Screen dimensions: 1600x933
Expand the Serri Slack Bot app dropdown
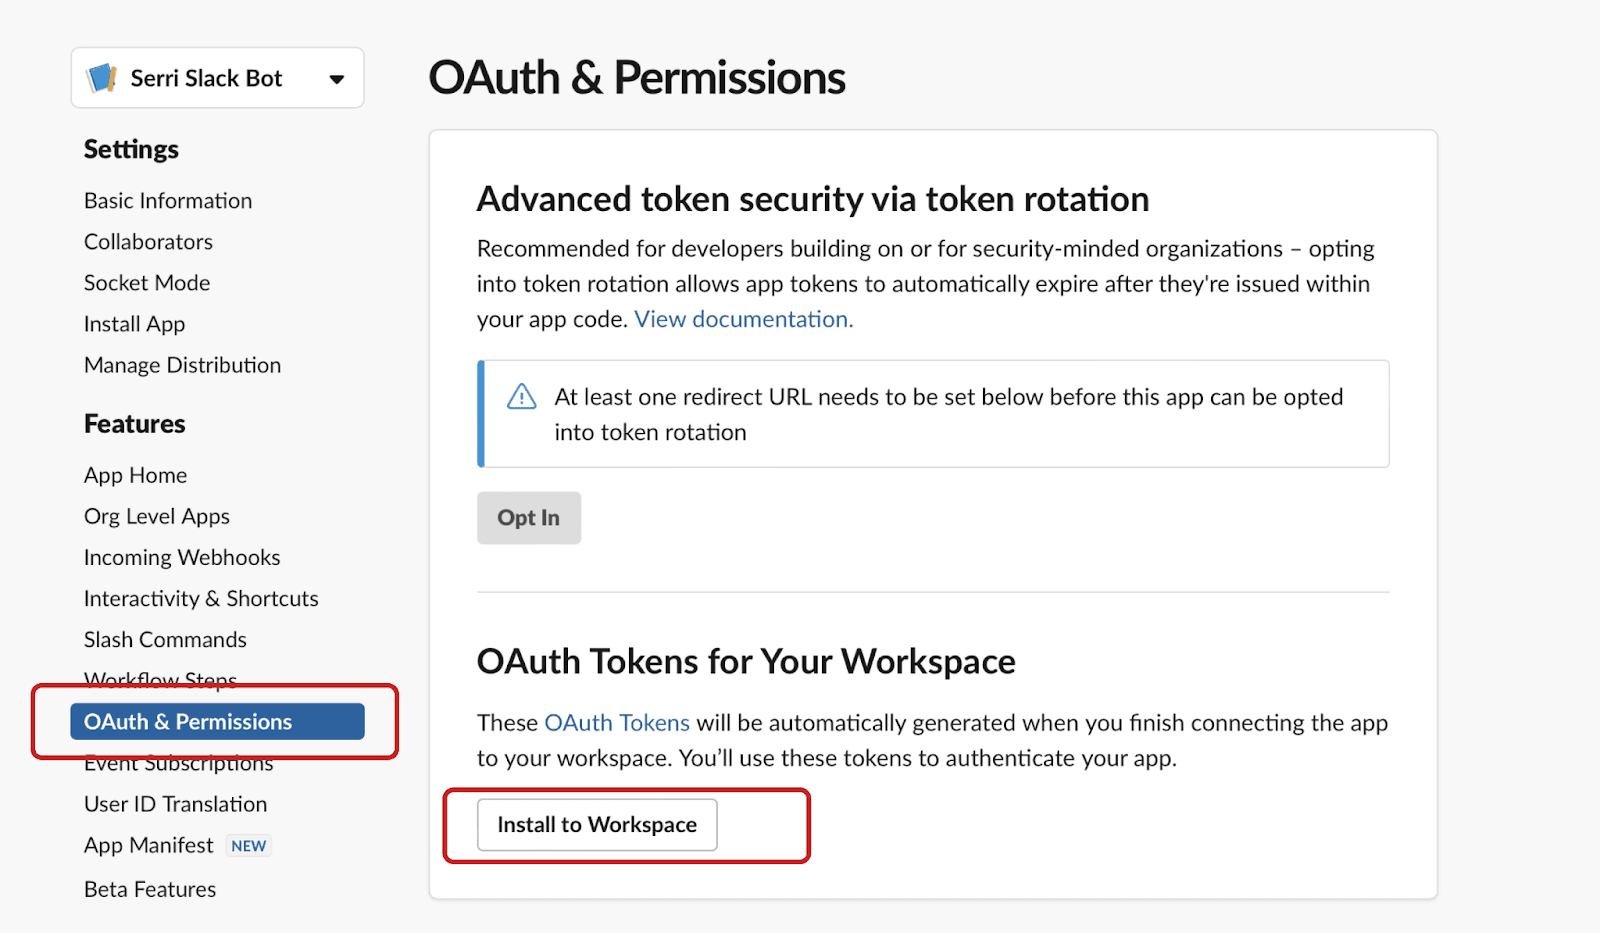coord(337,79)
